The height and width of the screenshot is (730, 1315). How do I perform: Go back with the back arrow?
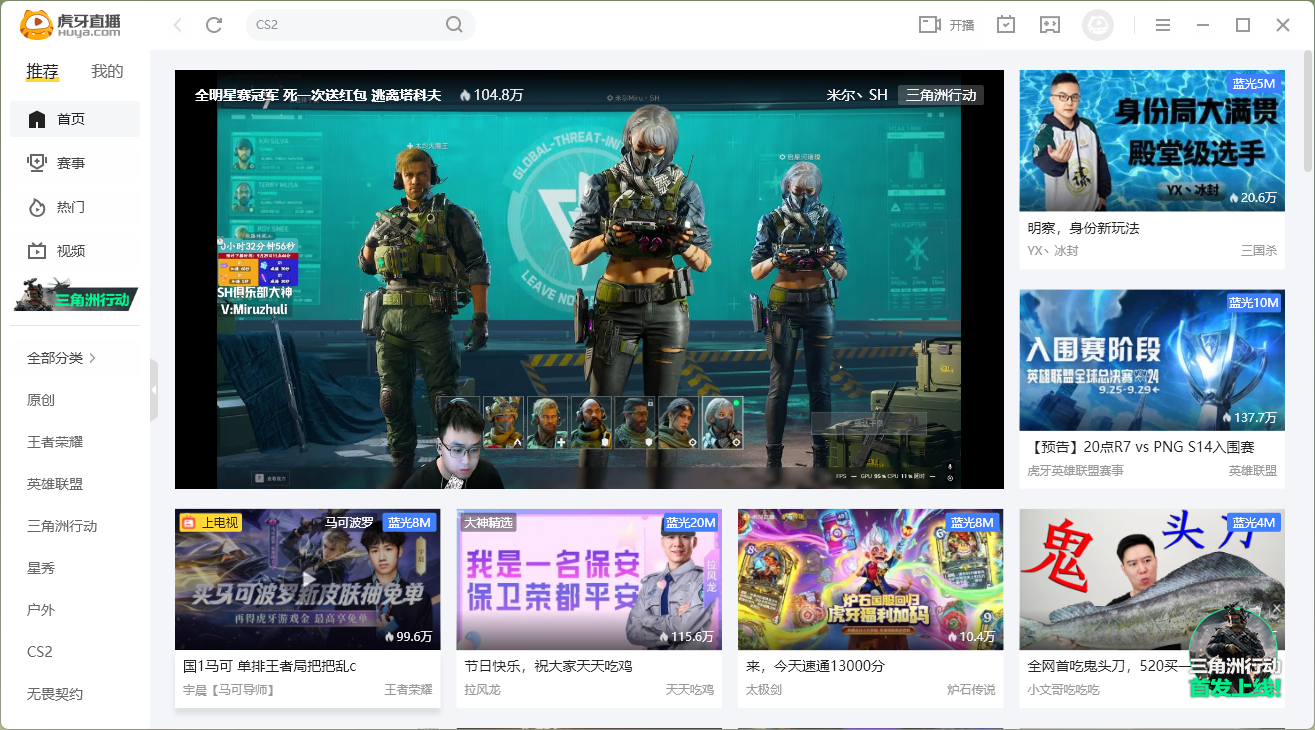pos(178,25)
